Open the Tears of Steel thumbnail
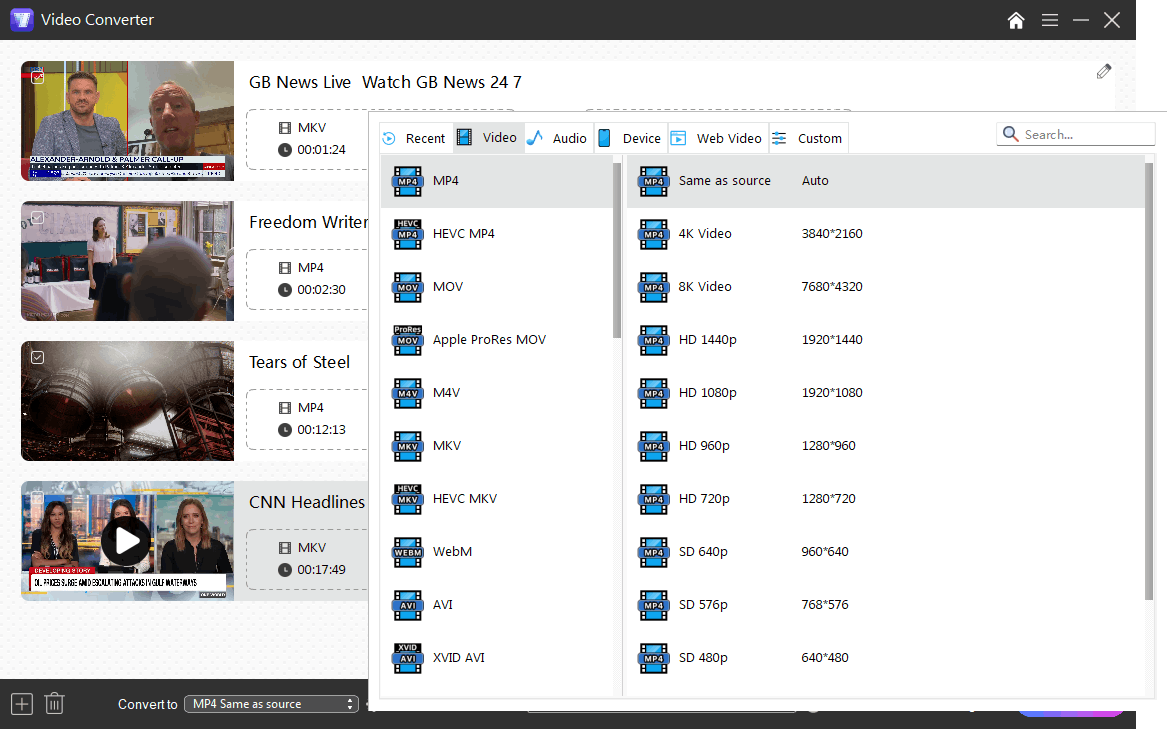Image resolution: width=1167 pixels, height=741 pixels. click(127, 401)
